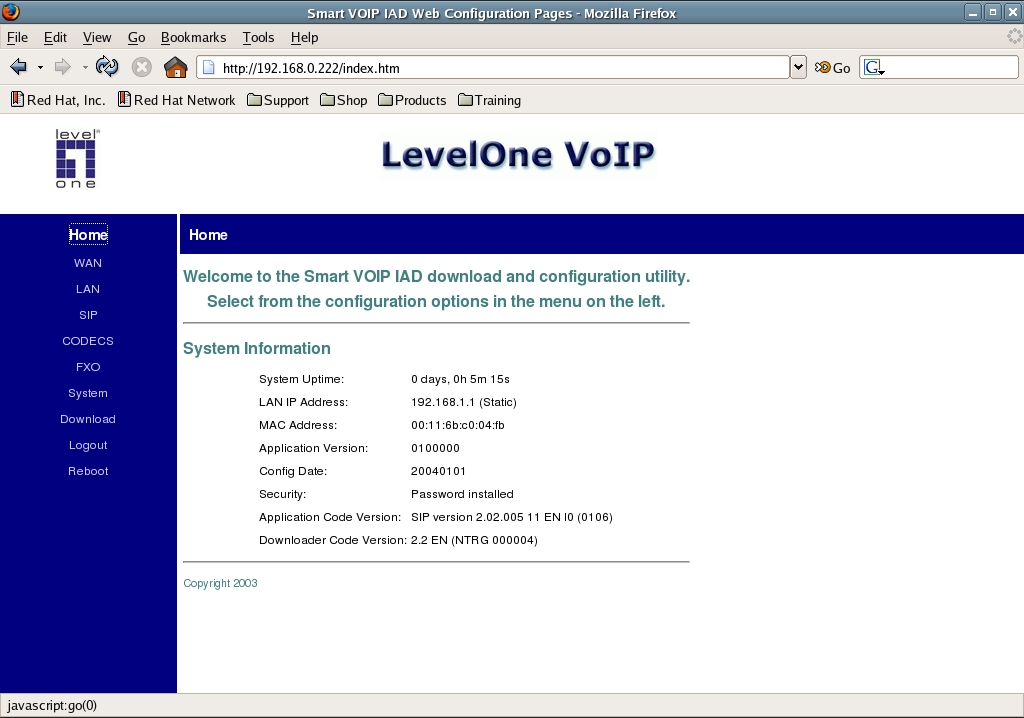Open the WAN configuration page
1024x718 pixels.
pos(88,263)
